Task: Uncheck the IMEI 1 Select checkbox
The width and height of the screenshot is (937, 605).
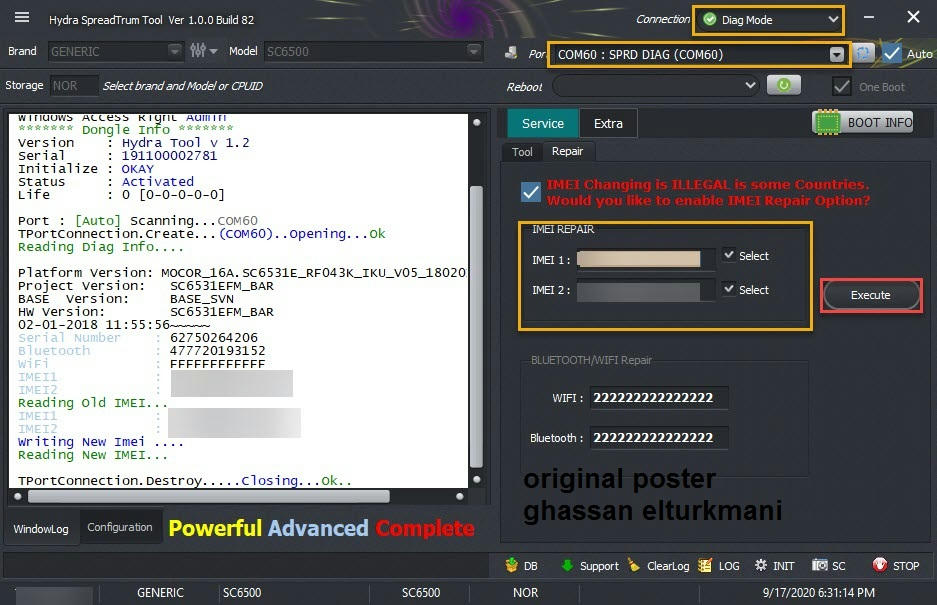Action: [729, 255]
